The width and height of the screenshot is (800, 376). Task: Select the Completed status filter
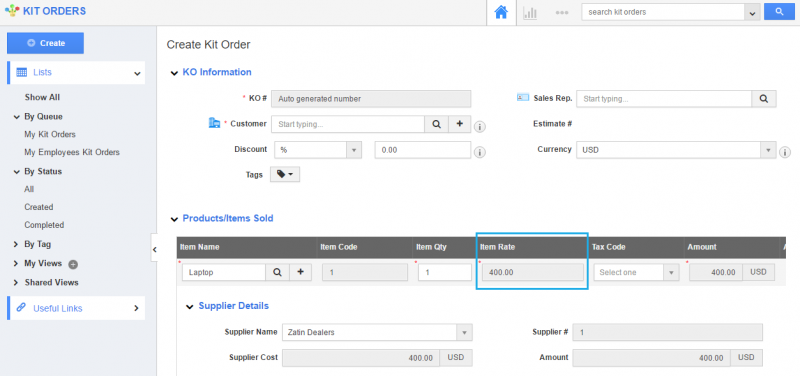click(44, 225)
